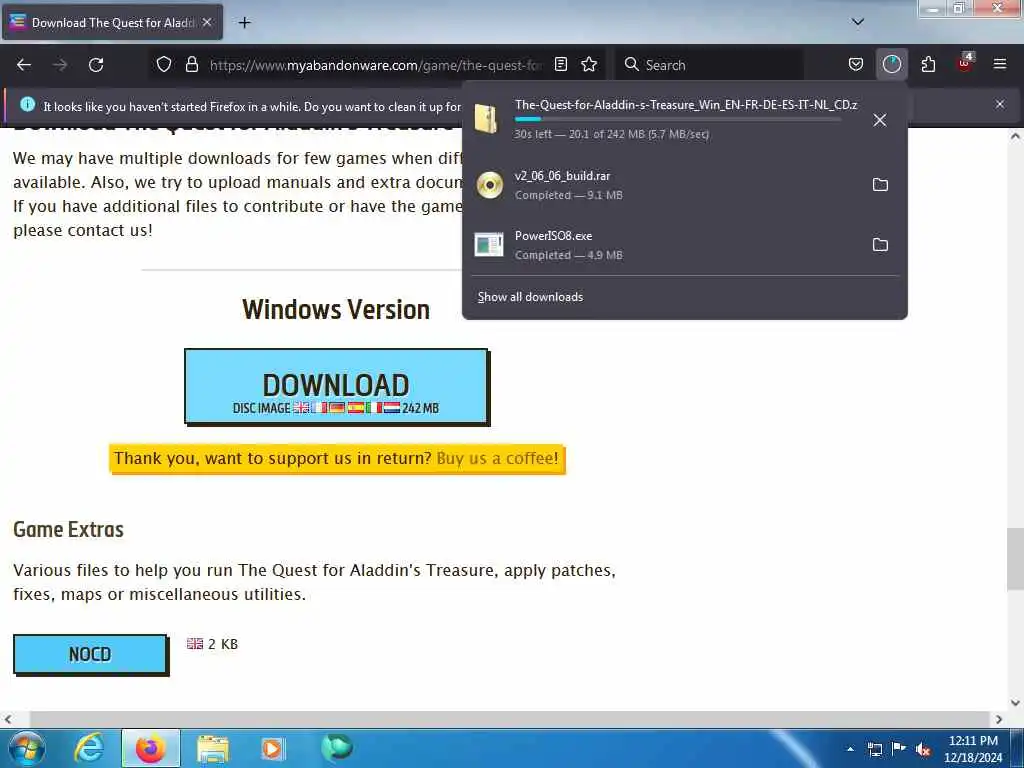Toggle the downloads panel button

click(x=891, y=64)
